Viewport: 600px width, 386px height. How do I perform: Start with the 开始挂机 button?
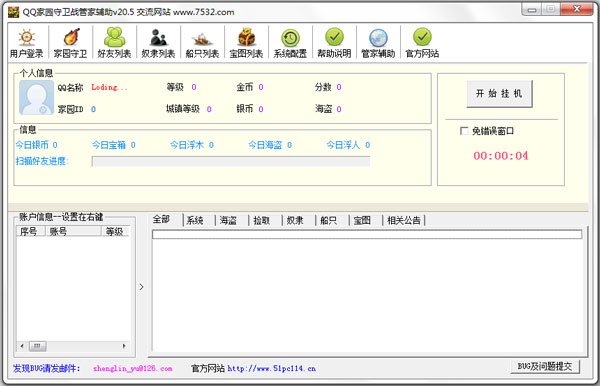point(499,93)
